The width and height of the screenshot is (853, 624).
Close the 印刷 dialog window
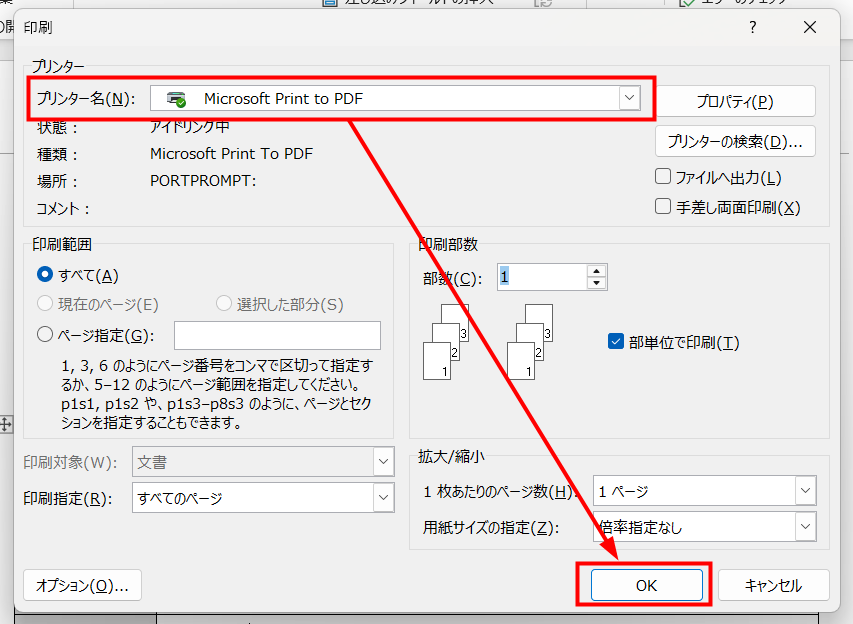click(x=809, y=27)
